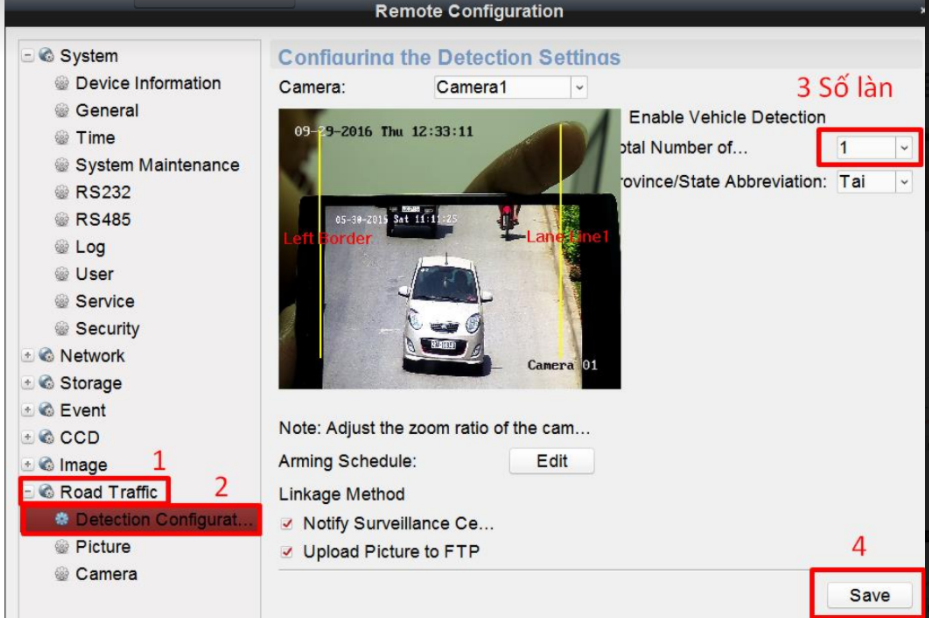Expand the Network tree node
The image size is (929, 618).
27,356
